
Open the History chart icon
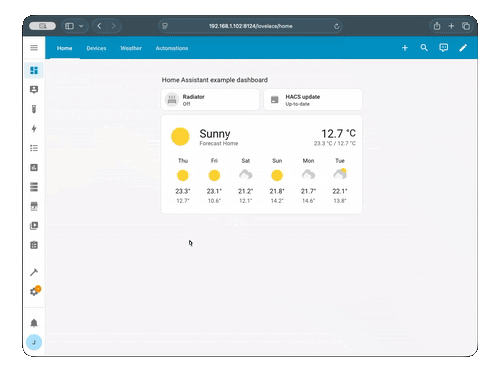pos(34,167)
